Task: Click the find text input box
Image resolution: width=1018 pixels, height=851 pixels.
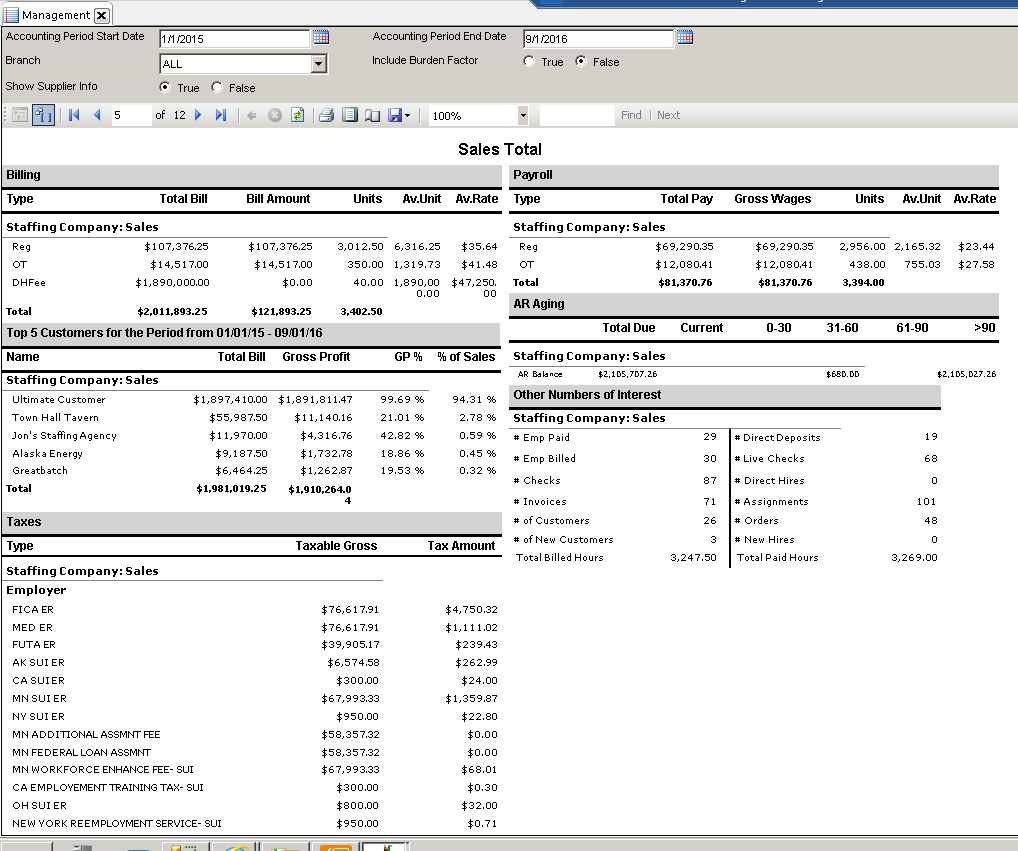Action: coord(577,115)
